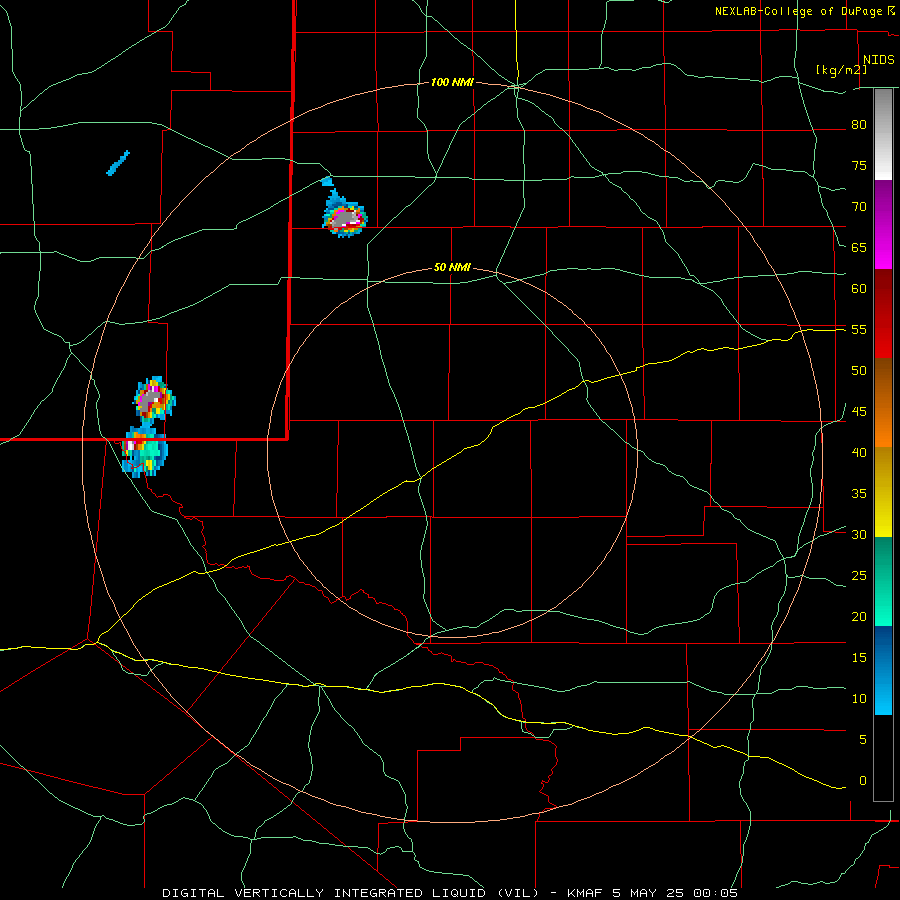
Task: Click the kg/m2 units label
Action: (841, 70)
